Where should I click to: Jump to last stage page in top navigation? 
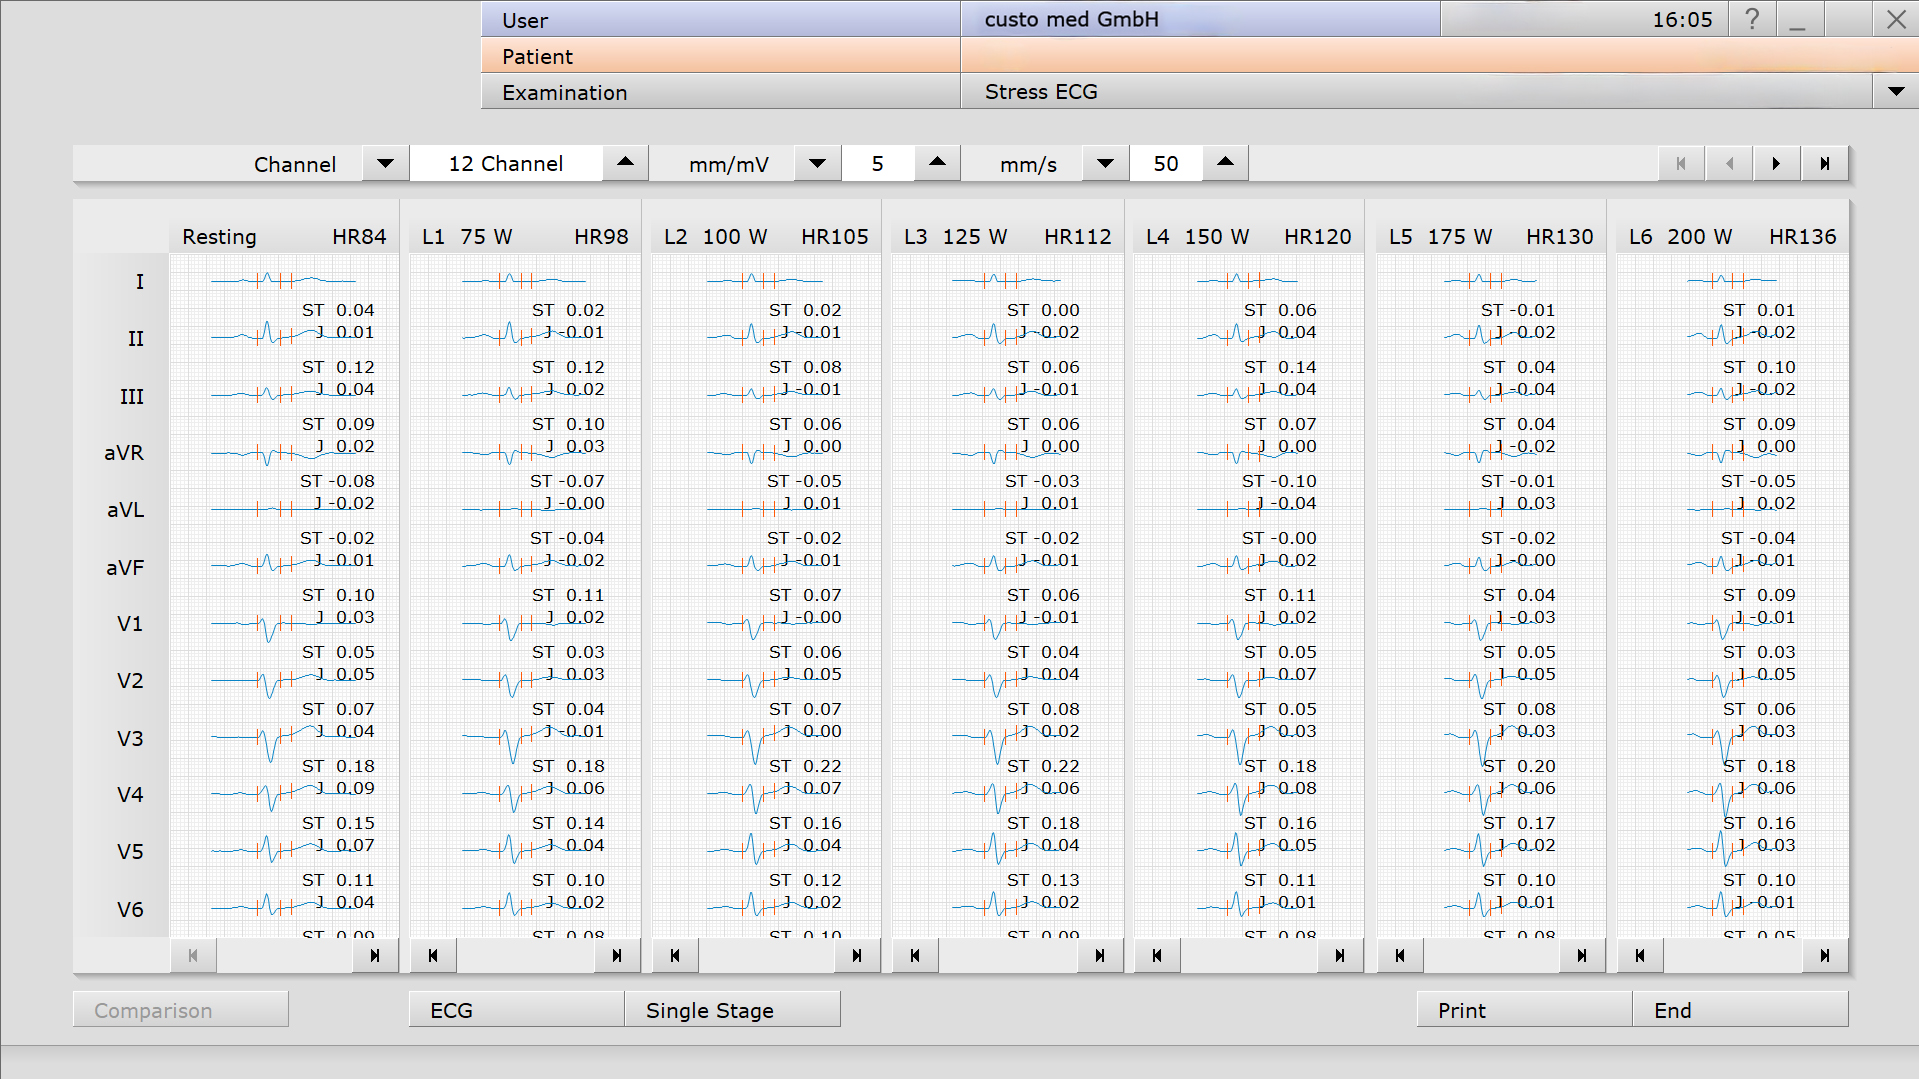[1825, 163]
